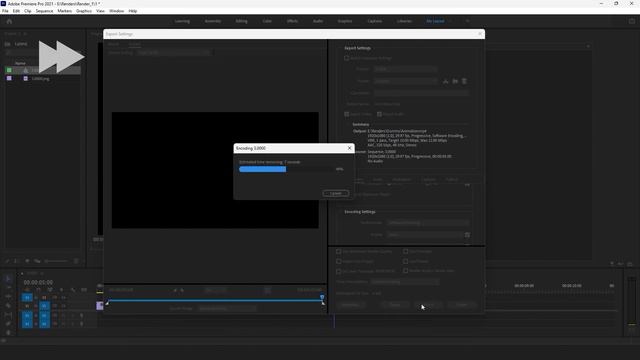This screenshot has width=640, height=360.
Task: Open the Profile dropdown under Encoding Settings
Action: click(x=424, y=235)
